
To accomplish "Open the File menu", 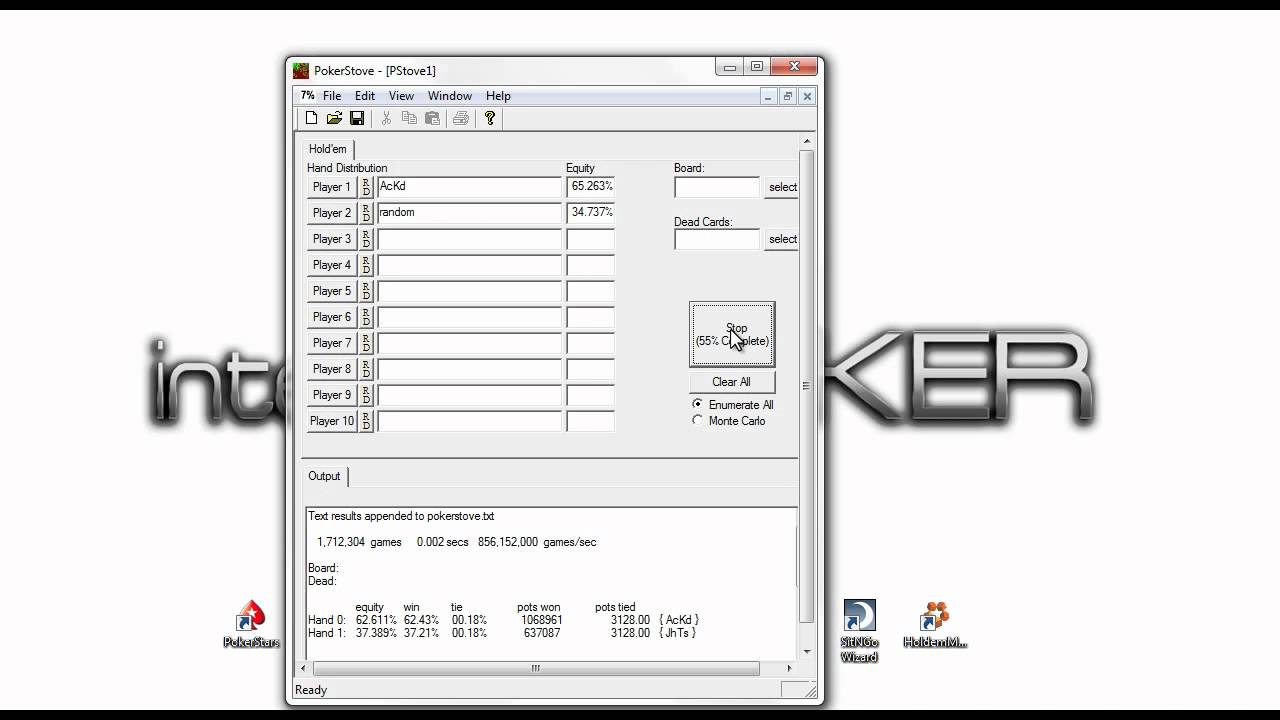I will click(x=332, y=96).
